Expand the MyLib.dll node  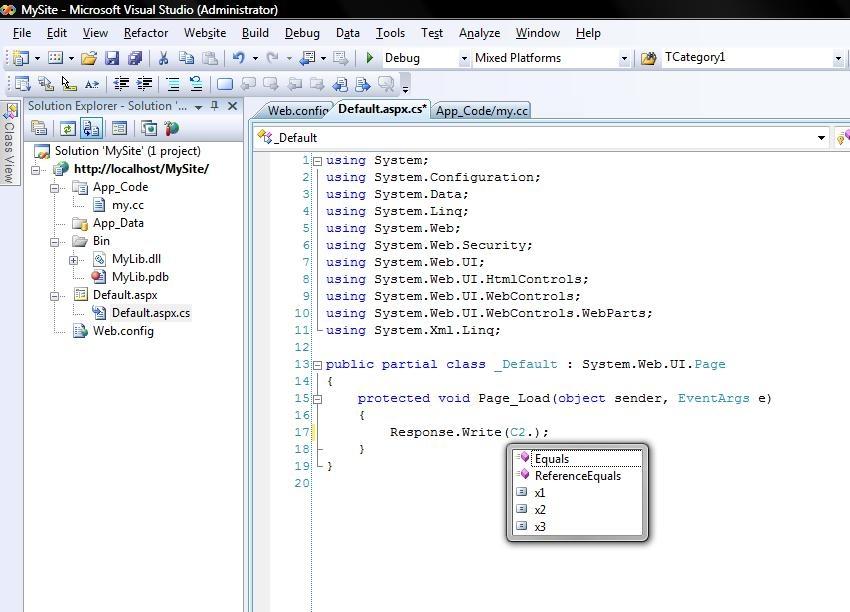(x=74, y=260)
